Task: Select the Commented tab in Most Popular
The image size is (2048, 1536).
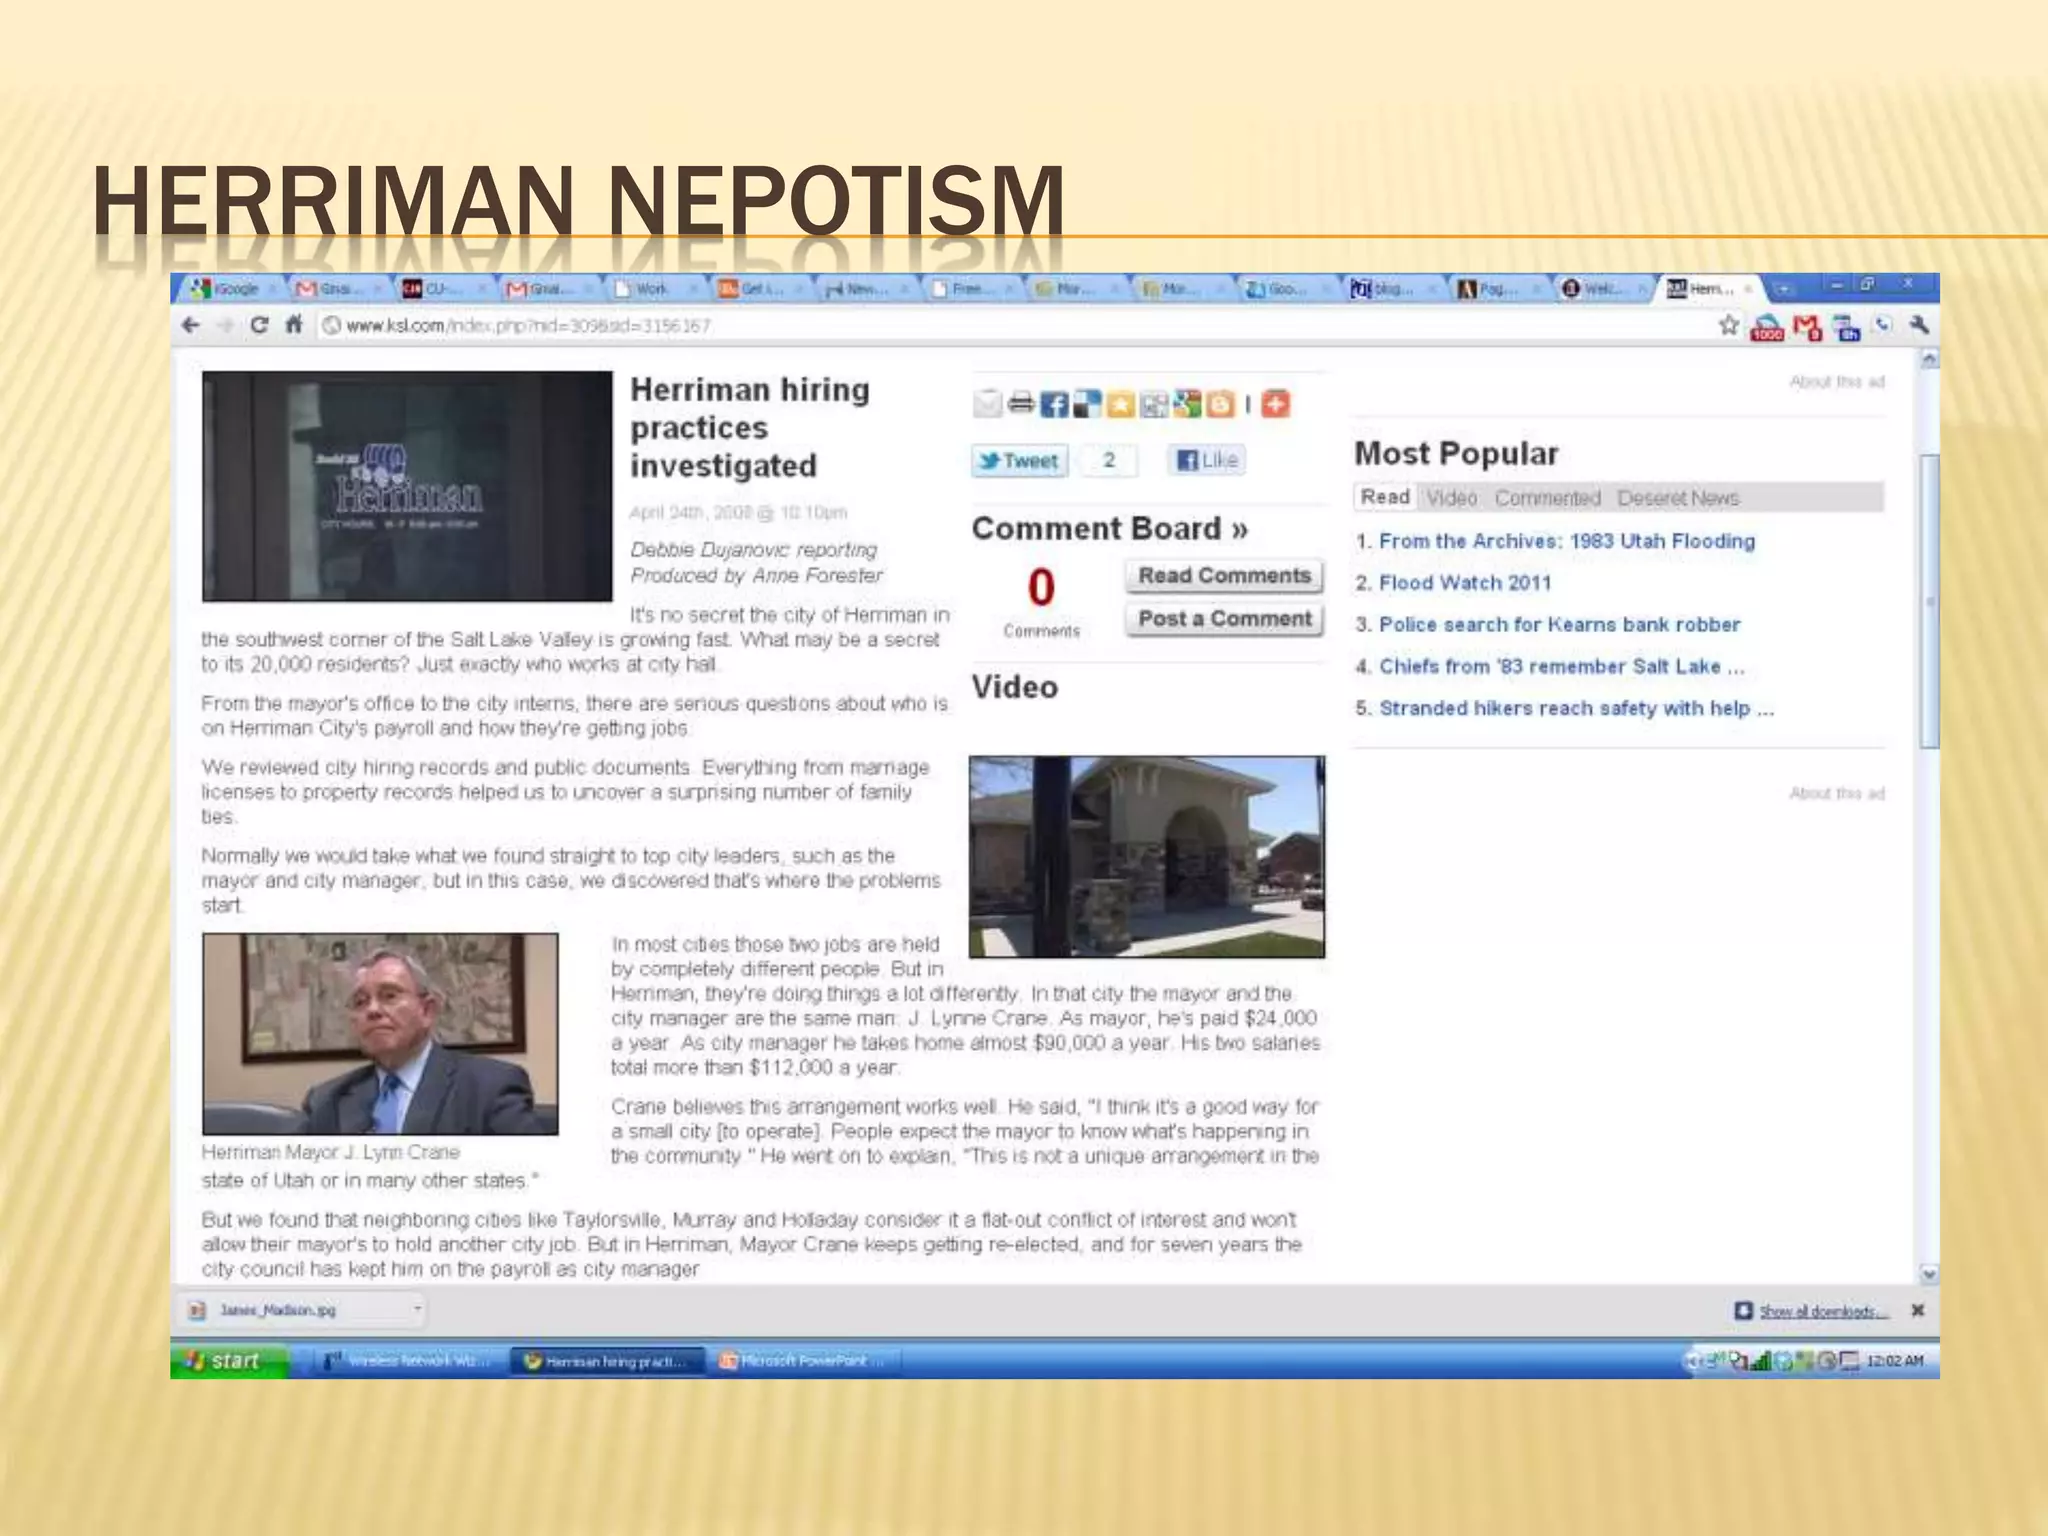Action: [x=1547, y=498]
